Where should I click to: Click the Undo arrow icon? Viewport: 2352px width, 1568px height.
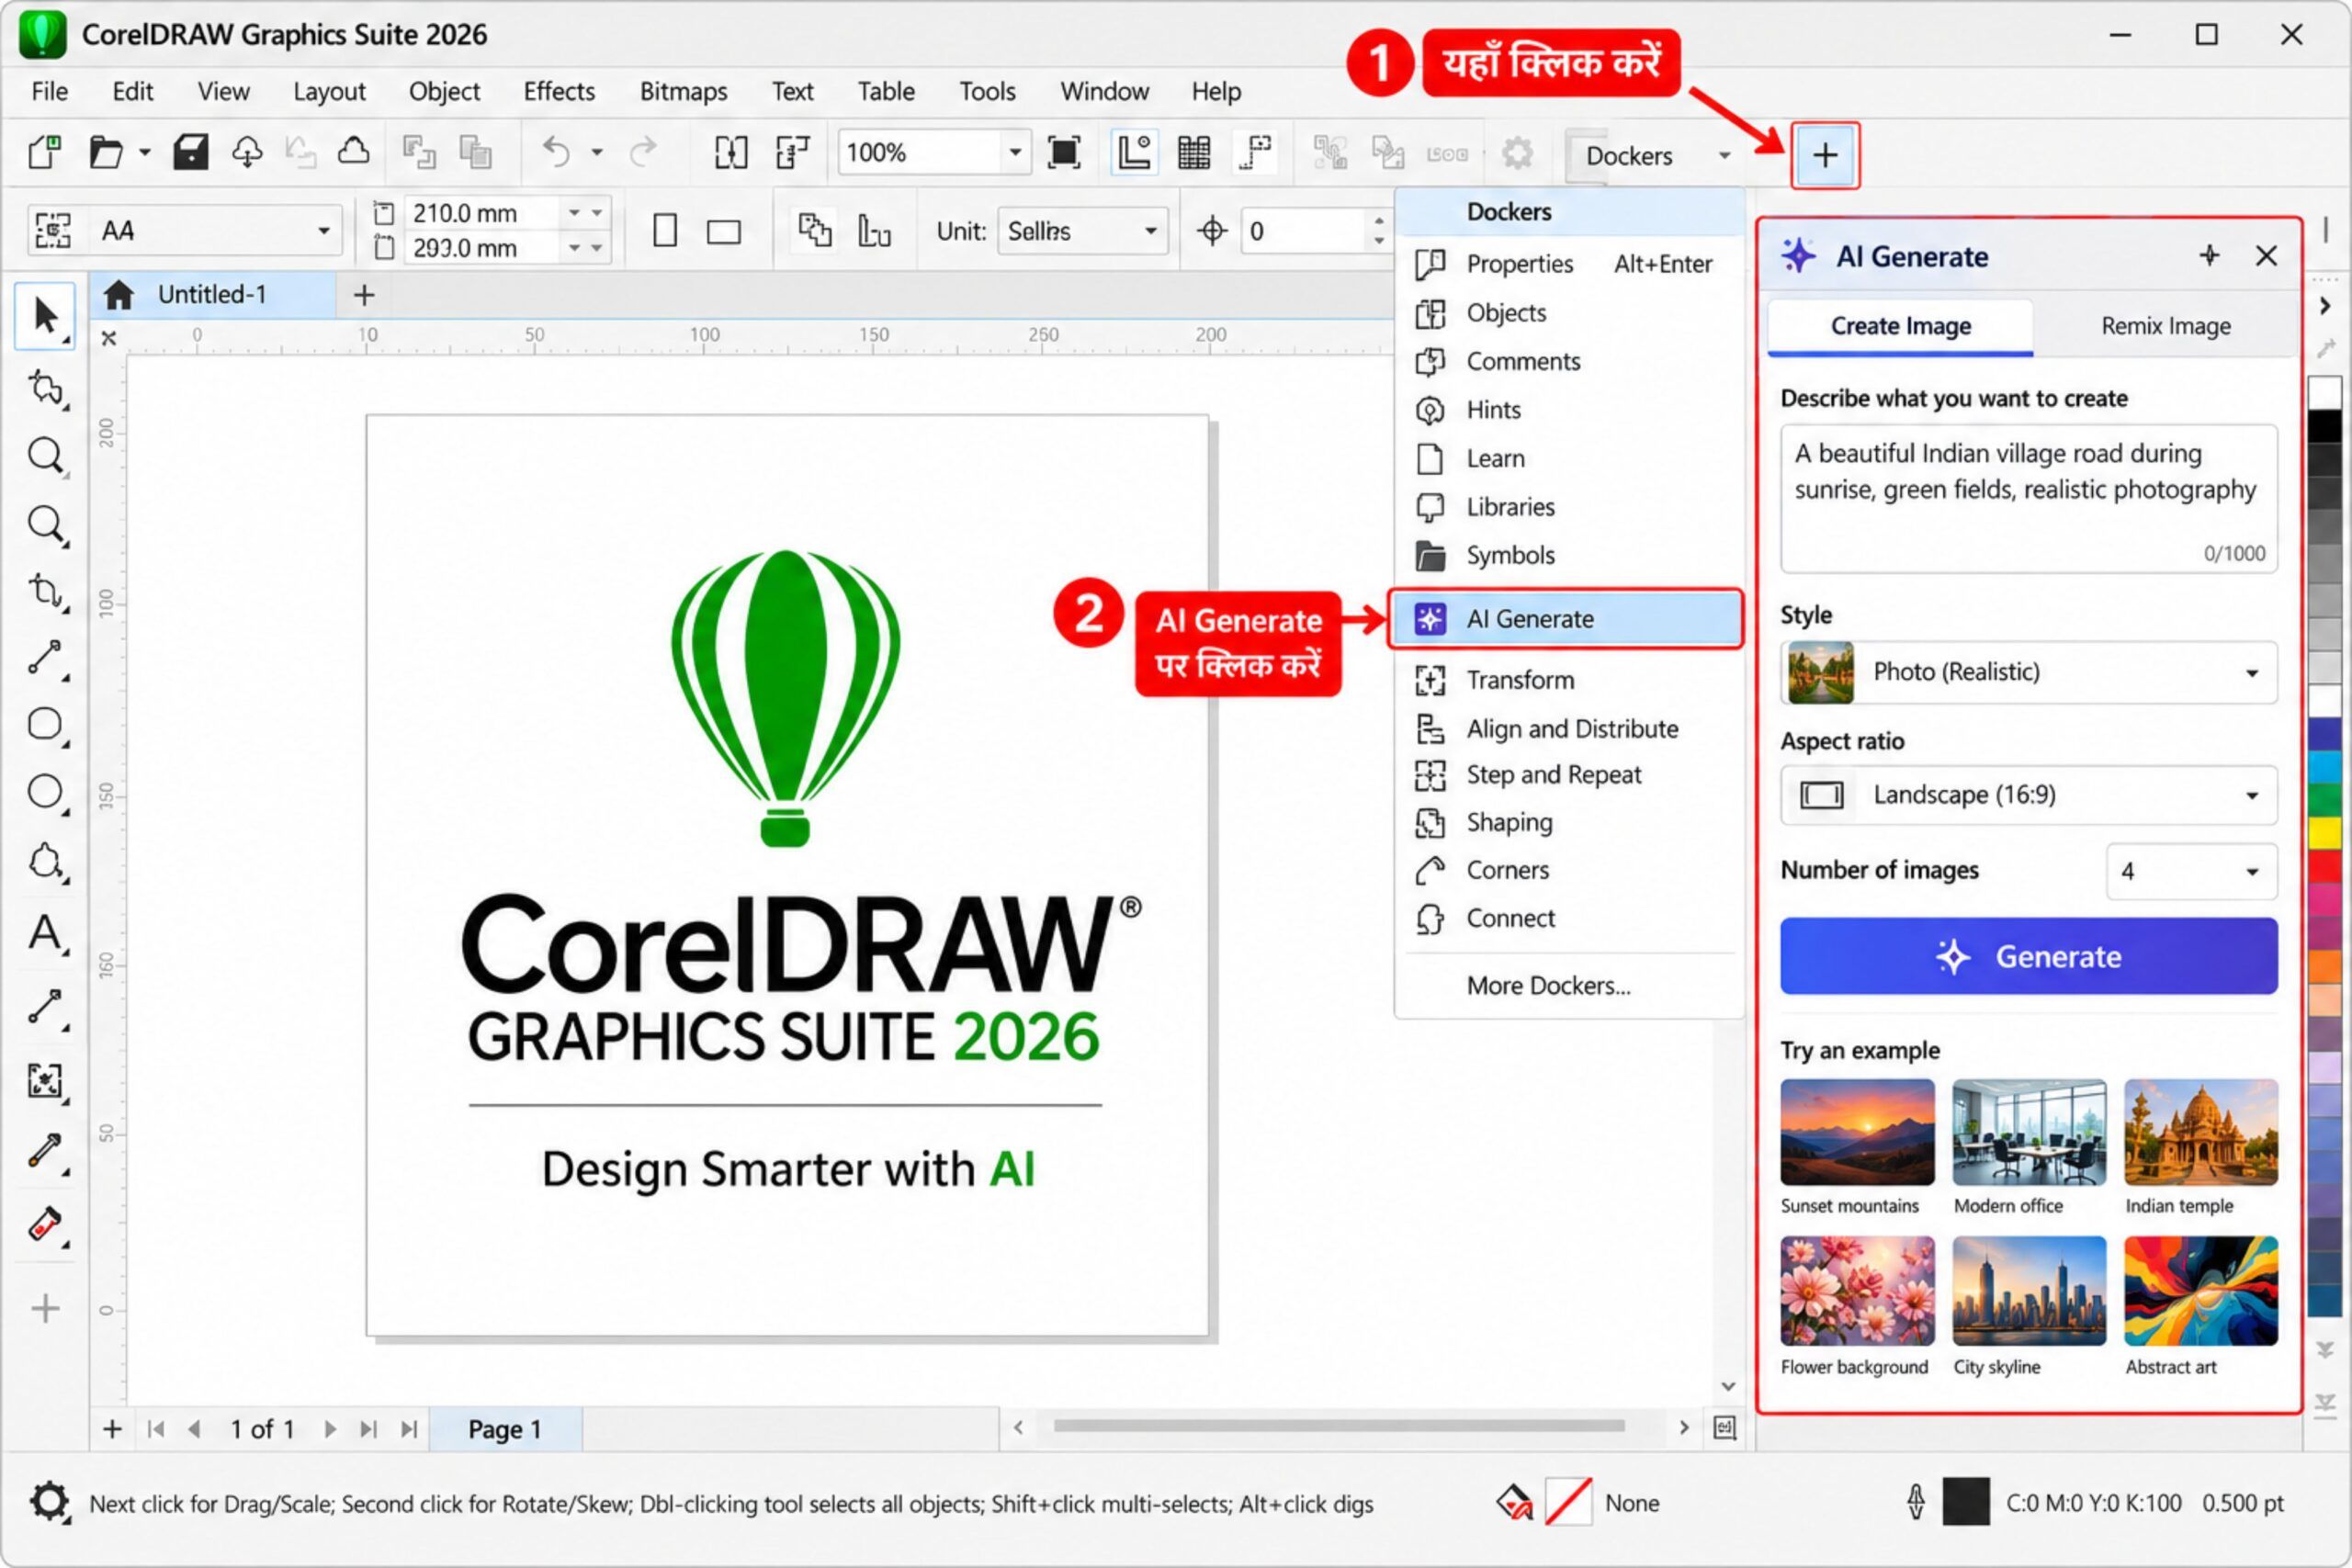pyautogui.click(x=557, y=153)
